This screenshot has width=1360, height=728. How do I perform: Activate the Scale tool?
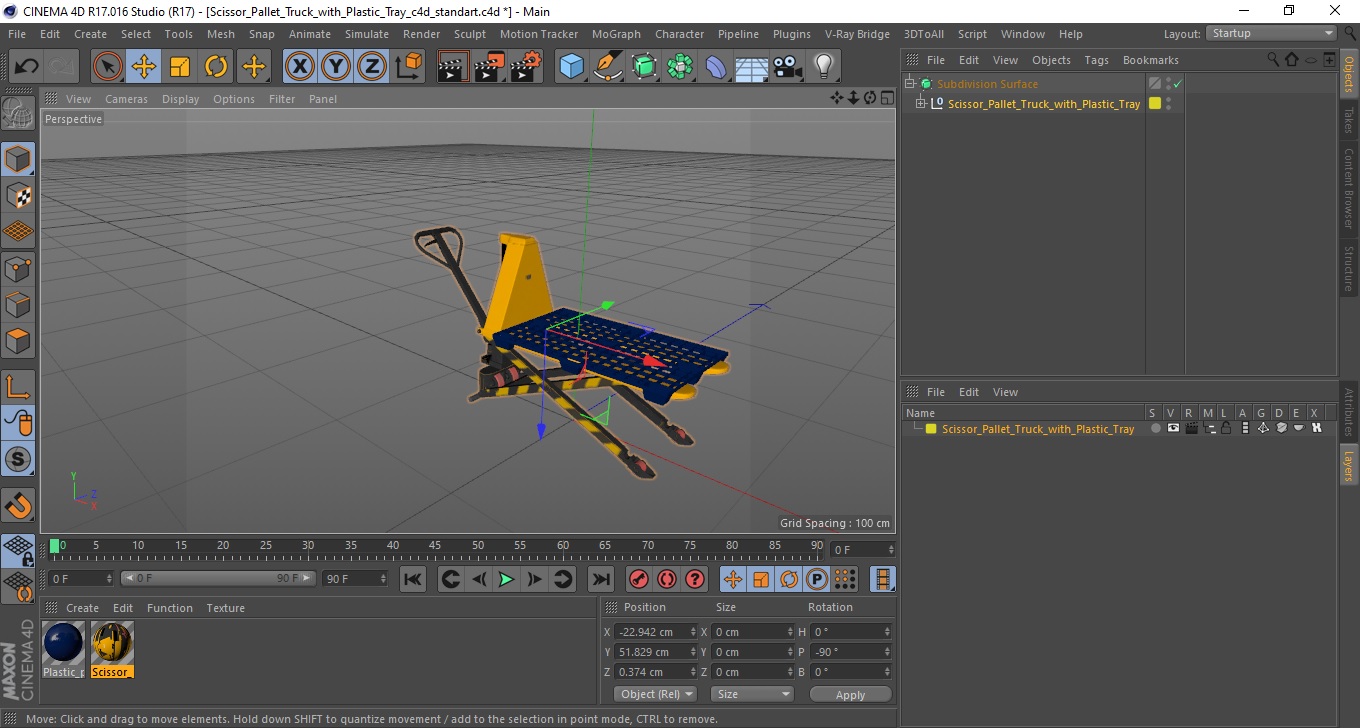(180, 67)
